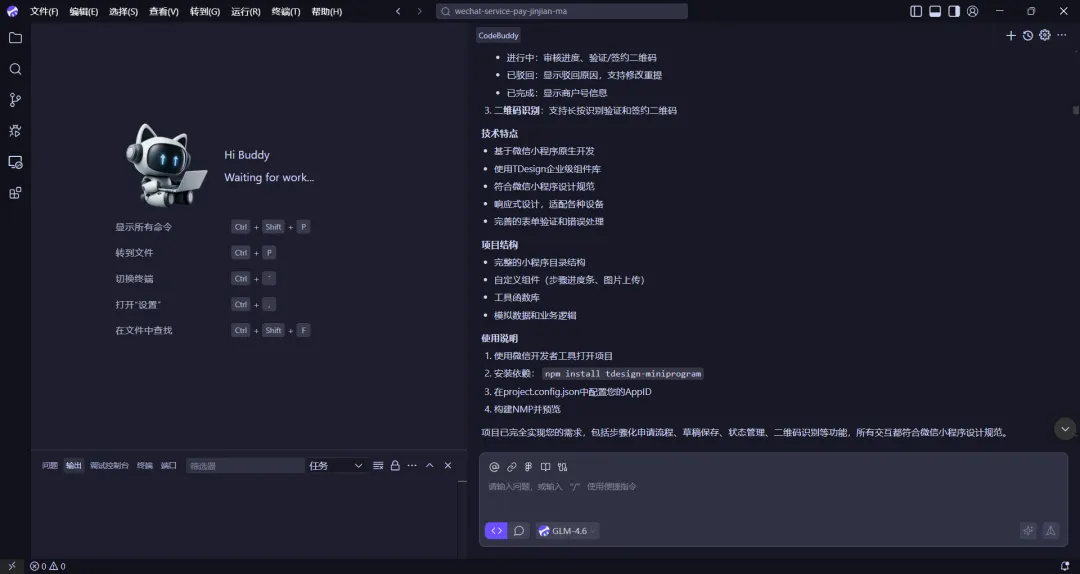This screenshot has width=1080, height=574.
Task: Open the 任务 output channel dropdown
Action: (335, 466)
